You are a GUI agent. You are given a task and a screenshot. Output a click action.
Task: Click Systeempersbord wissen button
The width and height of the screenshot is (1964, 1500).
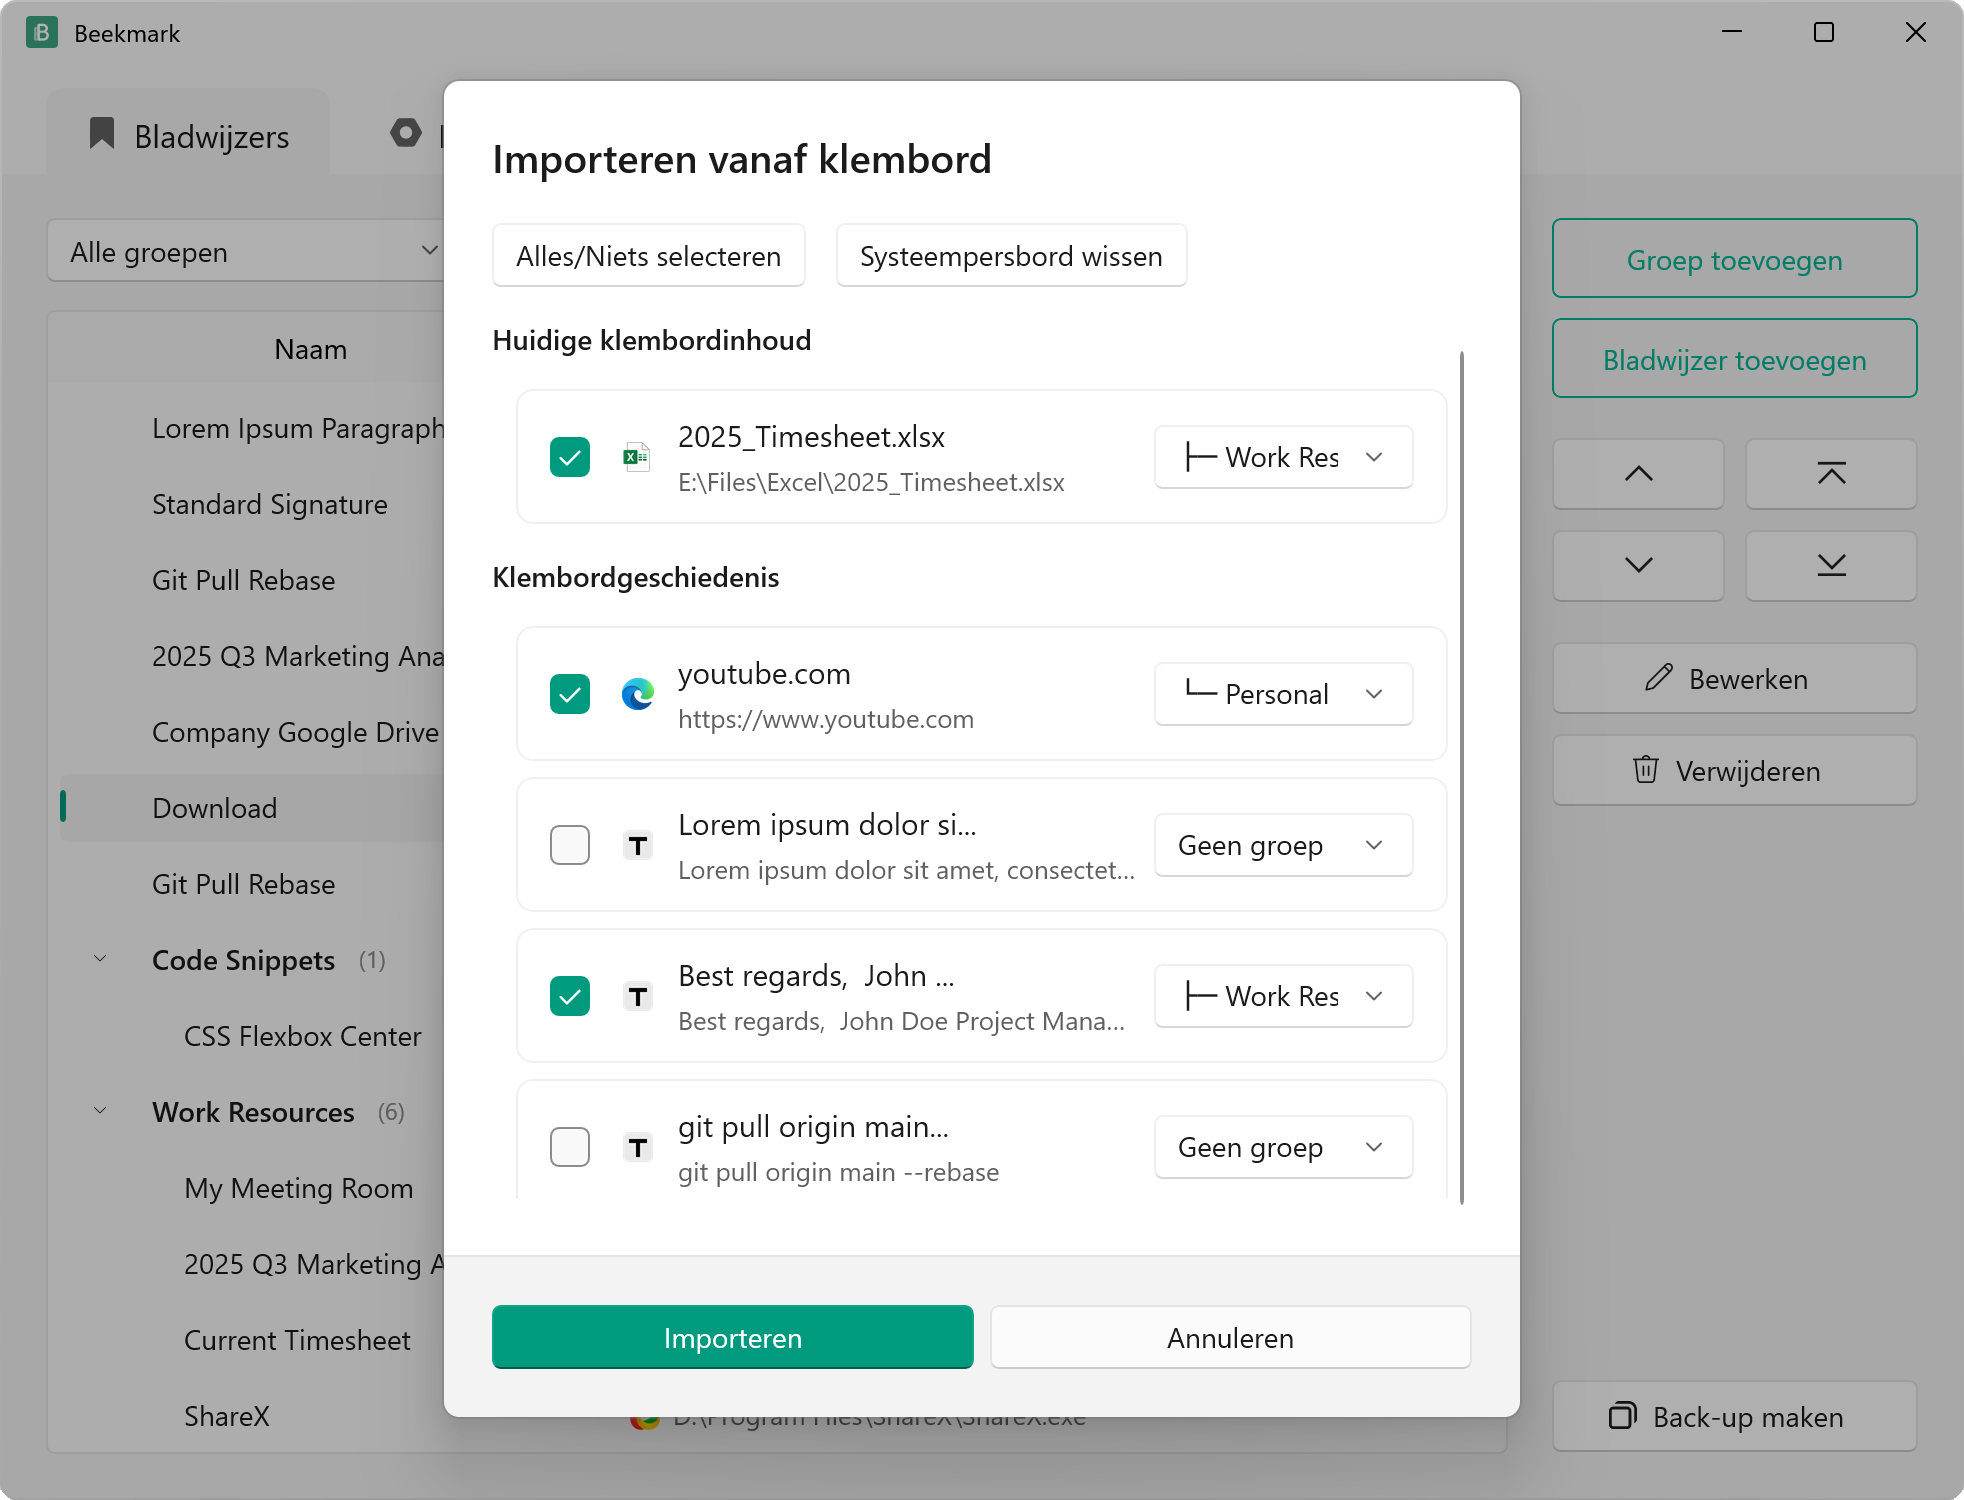[1011, 256]
